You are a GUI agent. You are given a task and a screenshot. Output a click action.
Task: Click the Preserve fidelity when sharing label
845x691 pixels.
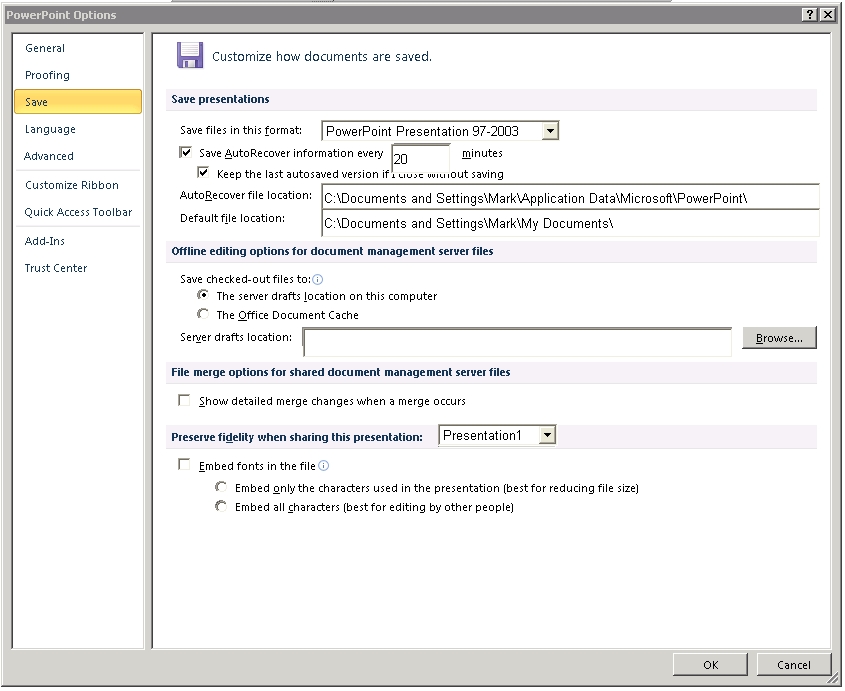[297, 437]
